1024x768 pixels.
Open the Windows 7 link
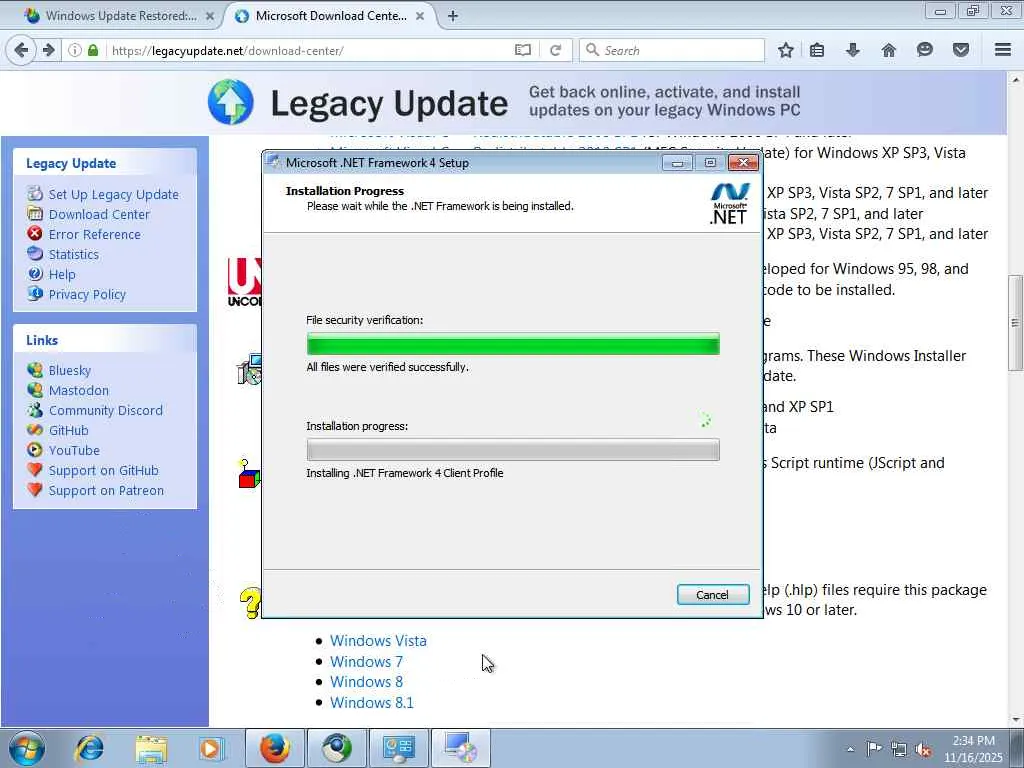pos(366,662)
